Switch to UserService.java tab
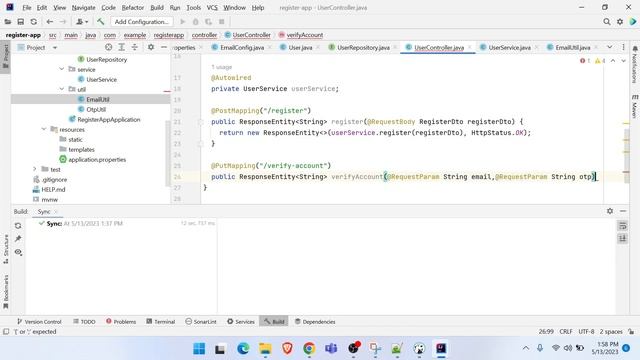This screenshot has width=640, height=360. pos(509,48)
